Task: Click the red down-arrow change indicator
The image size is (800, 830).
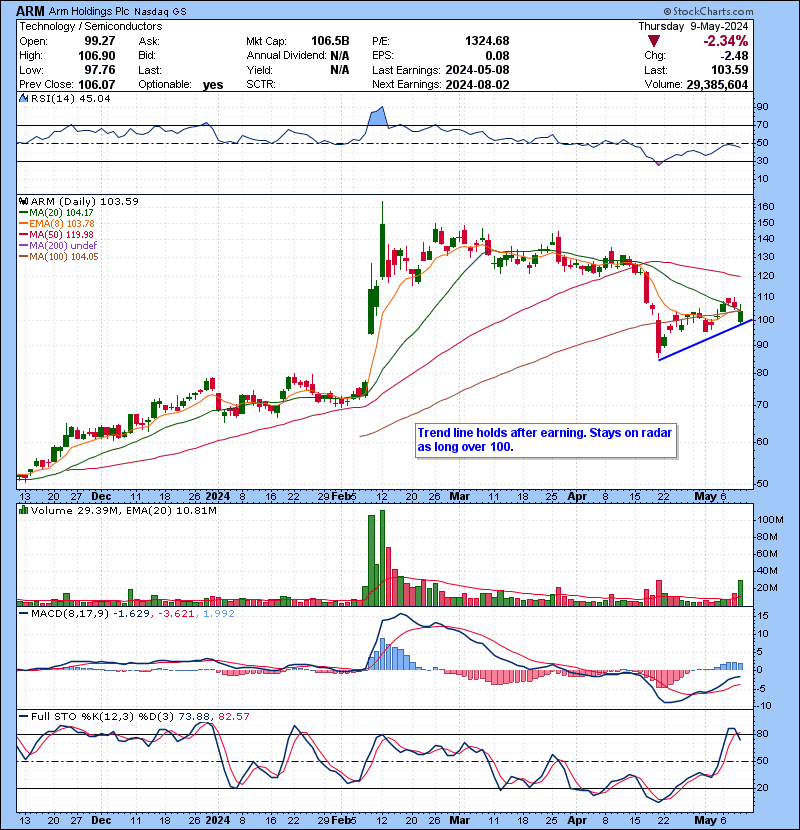Action: (654, 41)
